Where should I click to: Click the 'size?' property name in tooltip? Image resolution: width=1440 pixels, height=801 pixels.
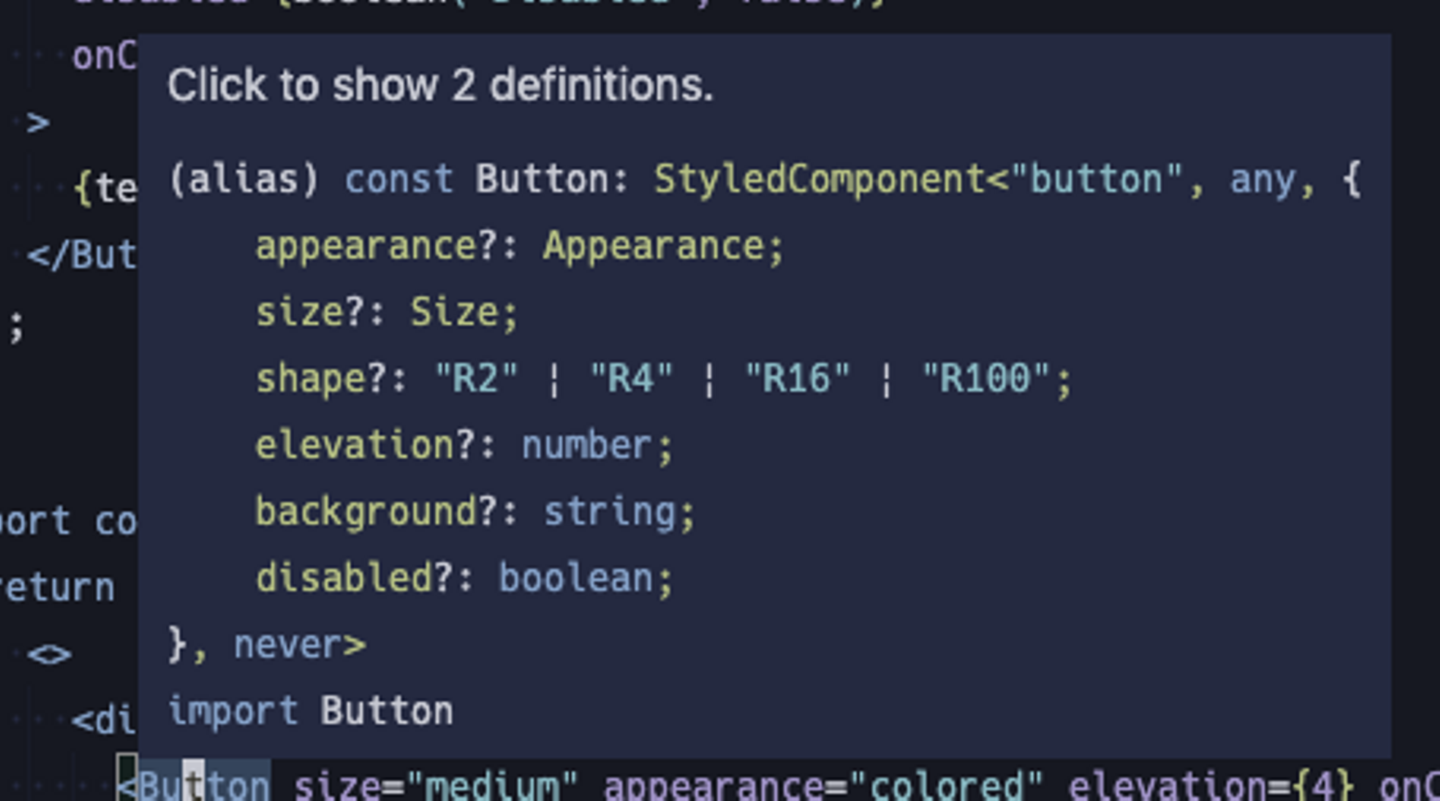[310, 312]
